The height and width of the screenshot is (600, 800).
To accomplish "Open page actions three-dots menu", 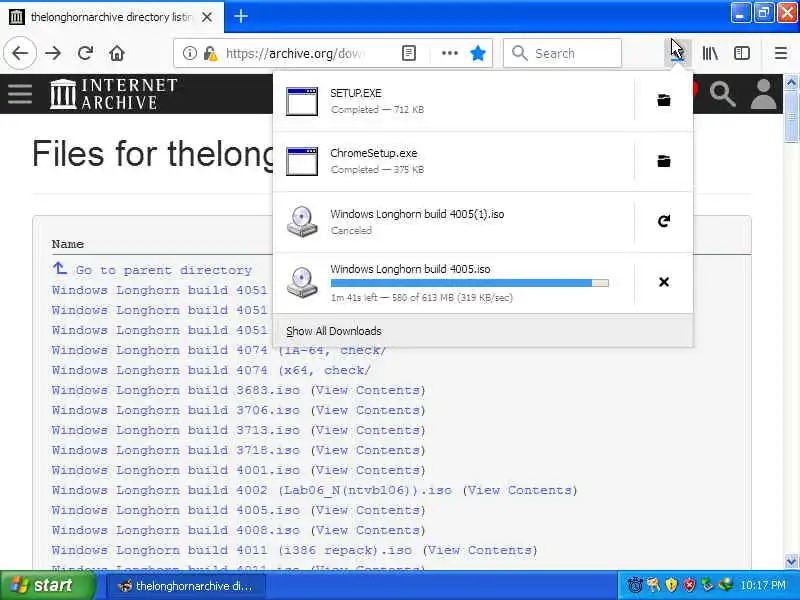I will pos(449,53).
